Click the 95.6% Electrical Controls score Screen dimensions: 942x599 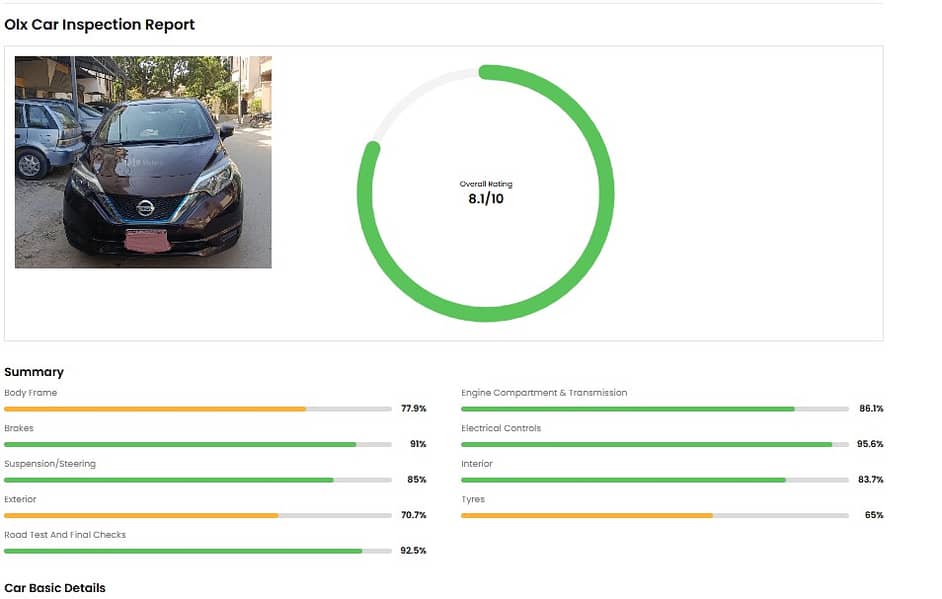(870, 444)
